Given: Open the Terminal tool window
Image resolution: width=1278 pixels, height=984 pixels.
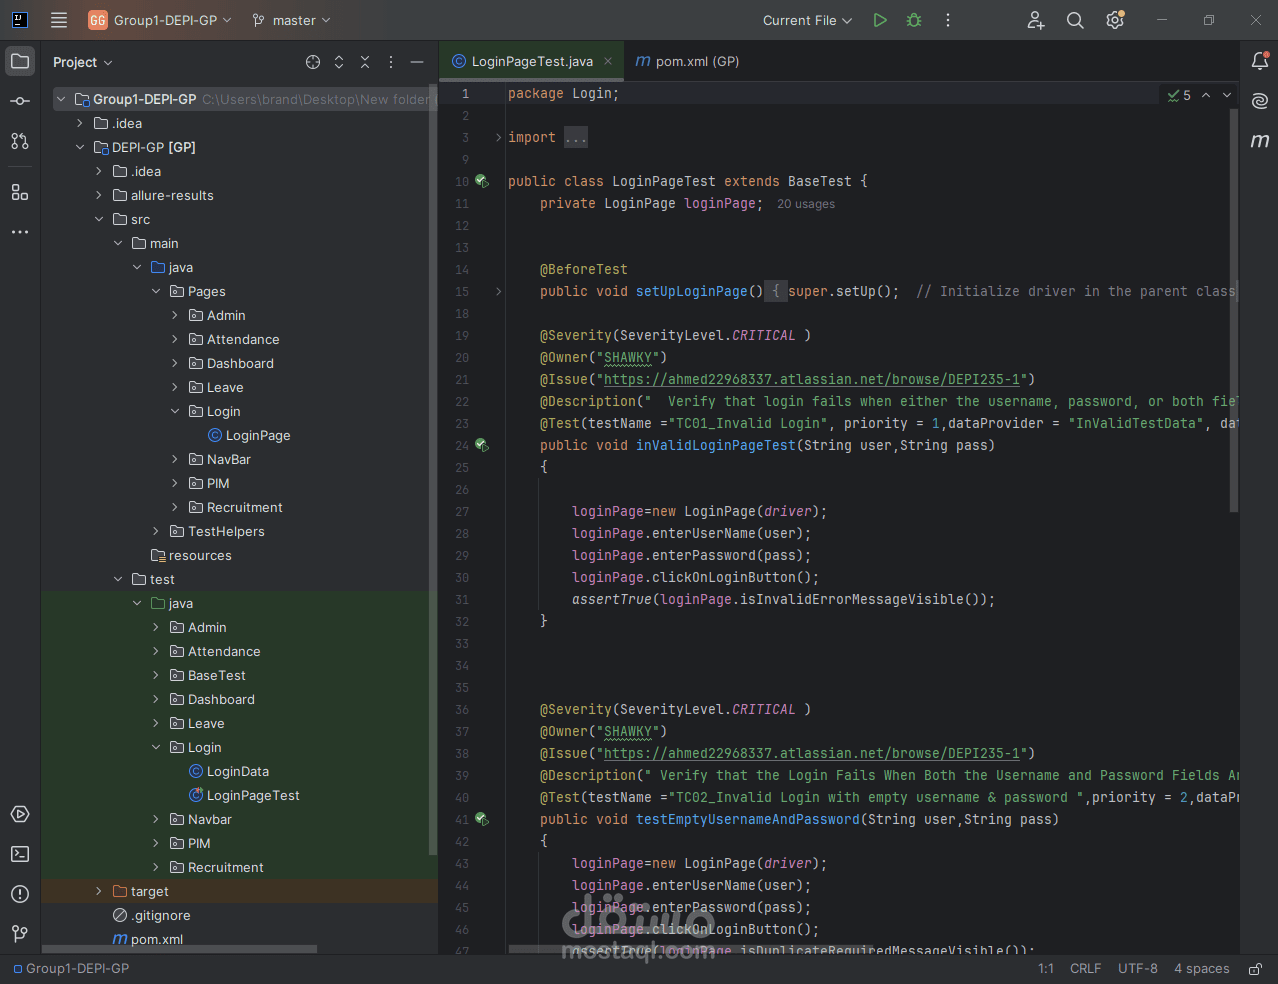Looking at the screenshot, I should click(x=20, y=854).
